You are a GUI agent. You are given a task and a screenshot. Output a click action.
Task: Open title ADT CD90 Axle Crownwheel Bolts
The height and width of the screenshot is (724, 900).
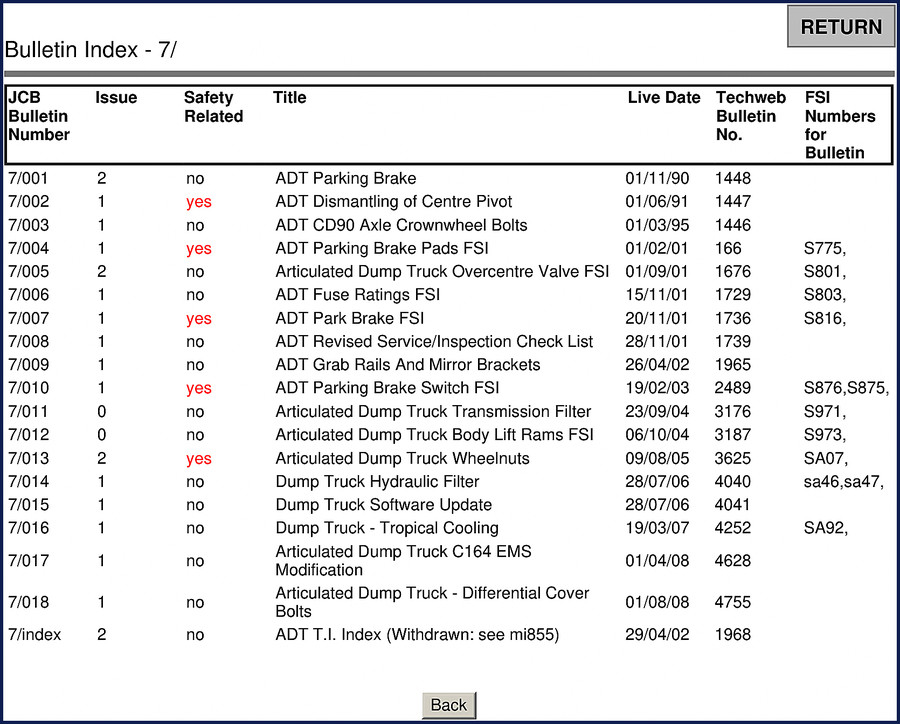pyautogui.click(x=401, y=225)
